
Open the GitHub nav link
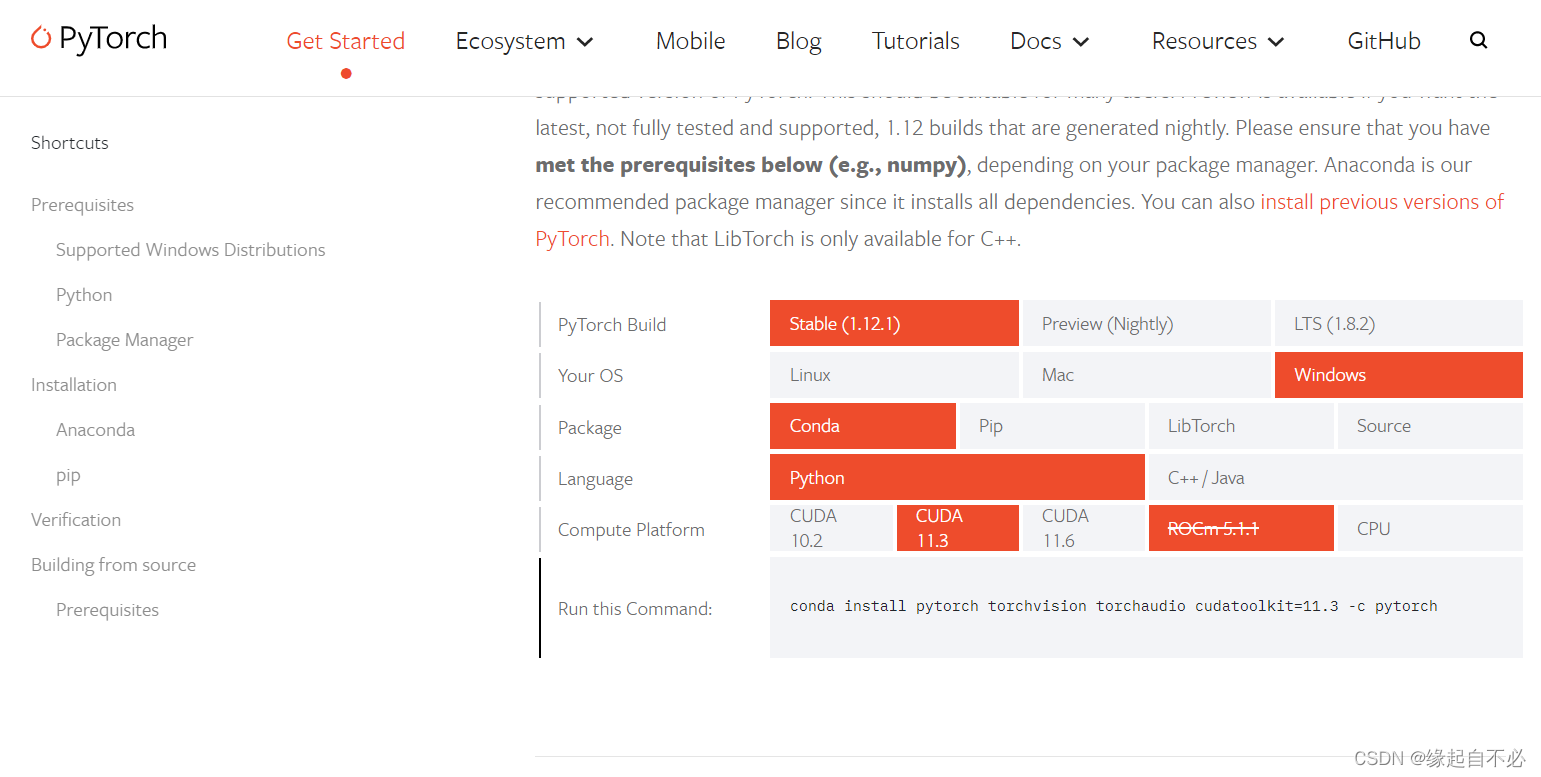(x=1384, y=41)
